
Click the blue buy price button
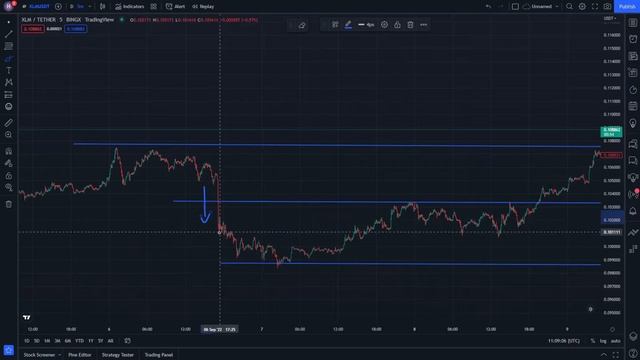(76, 29)
